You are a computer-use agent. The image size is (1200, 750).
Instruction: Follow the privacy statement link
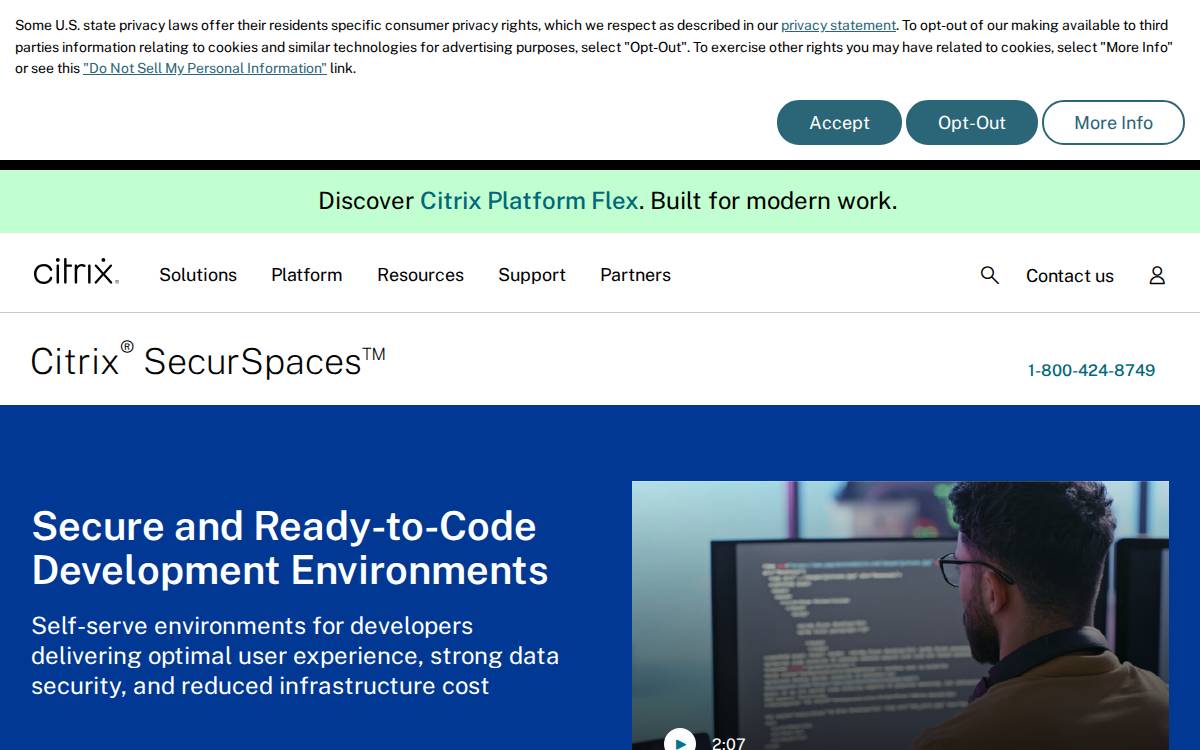pos(838,26)
